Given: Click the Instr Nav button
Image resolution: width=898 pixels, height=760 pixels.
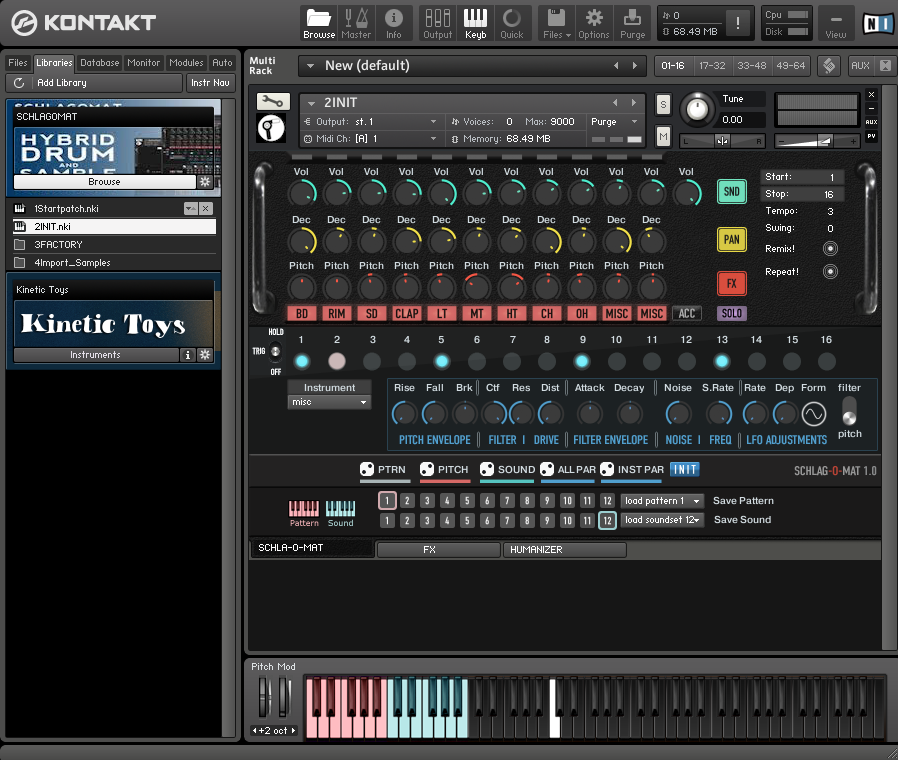Looking at the screenshot, I should [x=210, y=82].
